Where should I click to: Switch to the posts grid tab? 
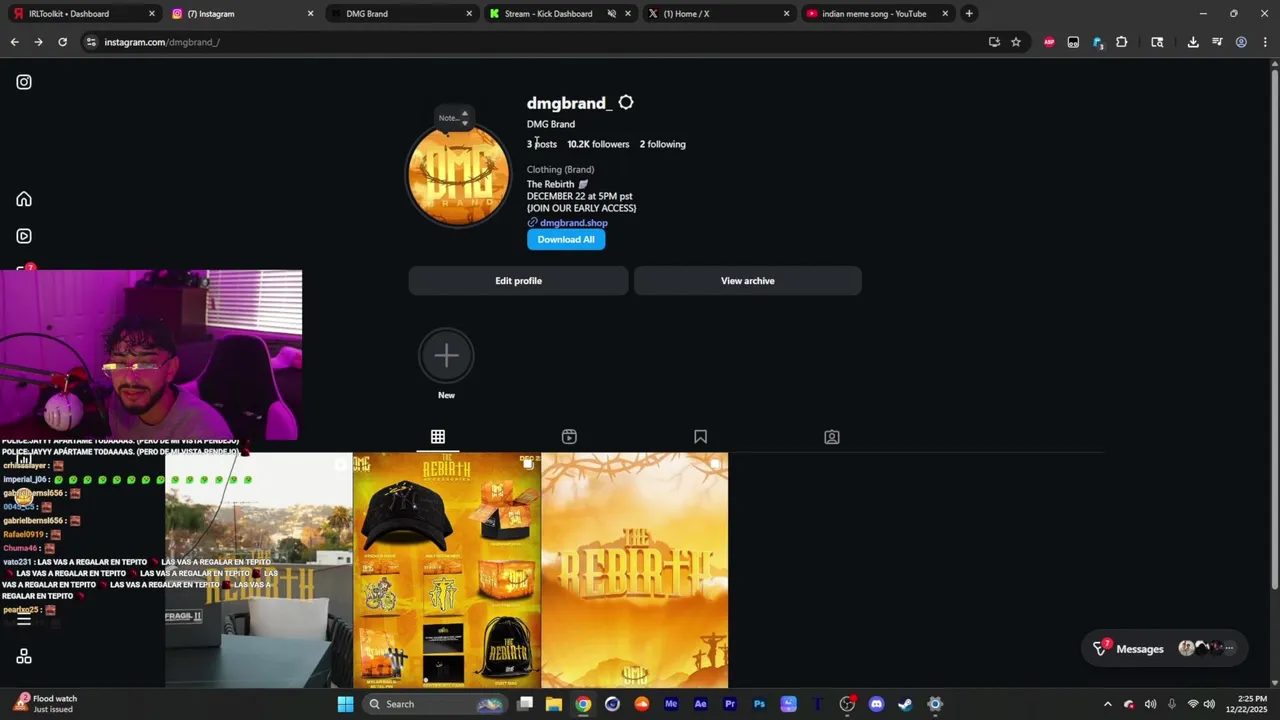(x=438, y=437)
